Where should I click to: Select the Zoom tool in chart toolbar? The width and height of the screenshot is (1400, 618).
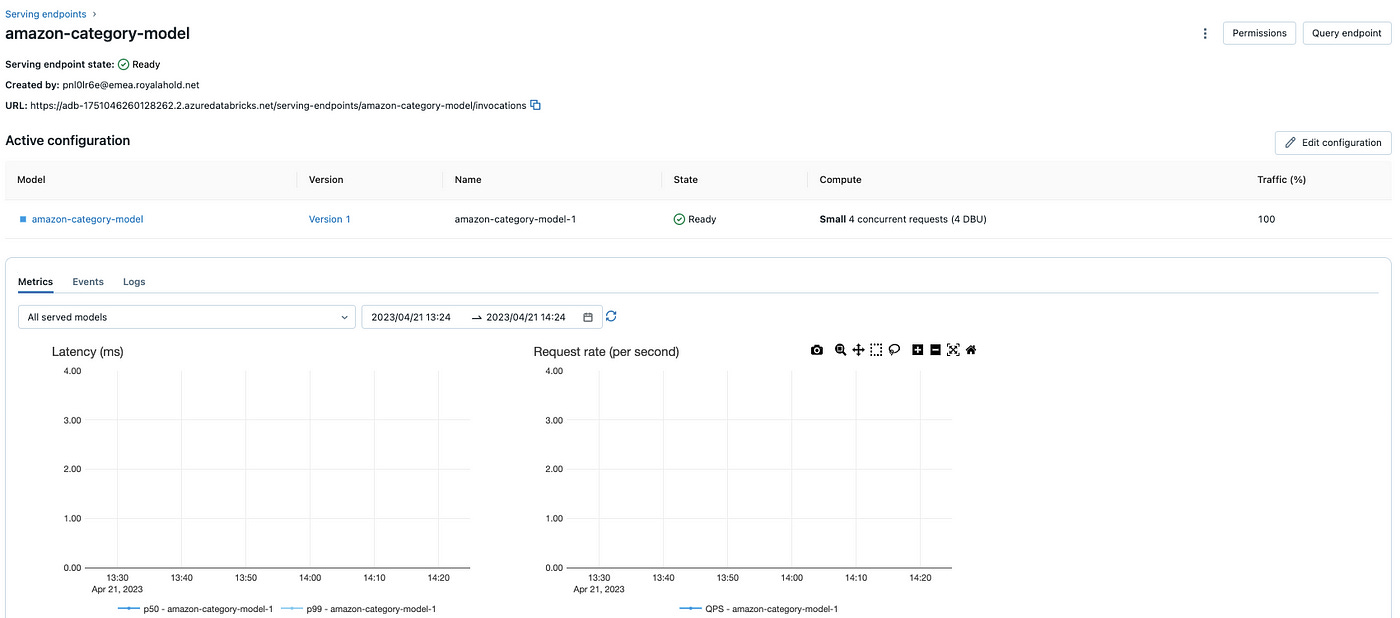pyautogui.click(x=841, y=350)
